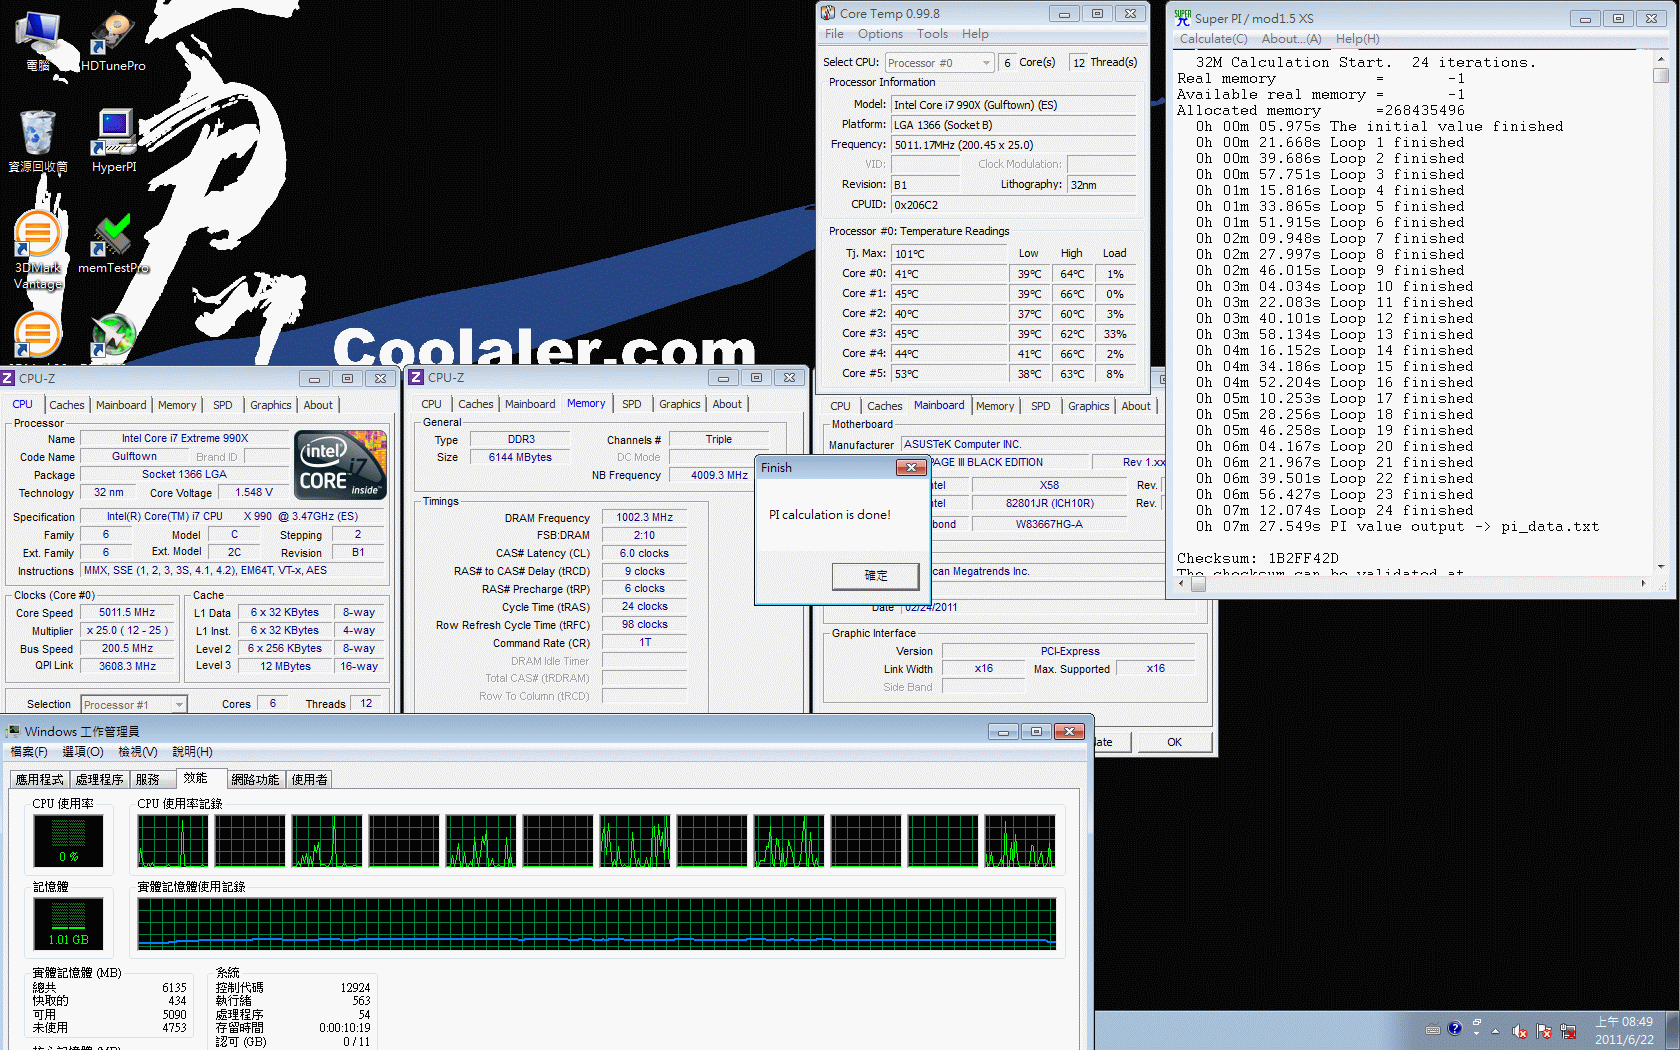This screenshot has width=1680, height=1050.
Task: Open 說明(H) menu in Task Manager
Action: pos(192,752)
